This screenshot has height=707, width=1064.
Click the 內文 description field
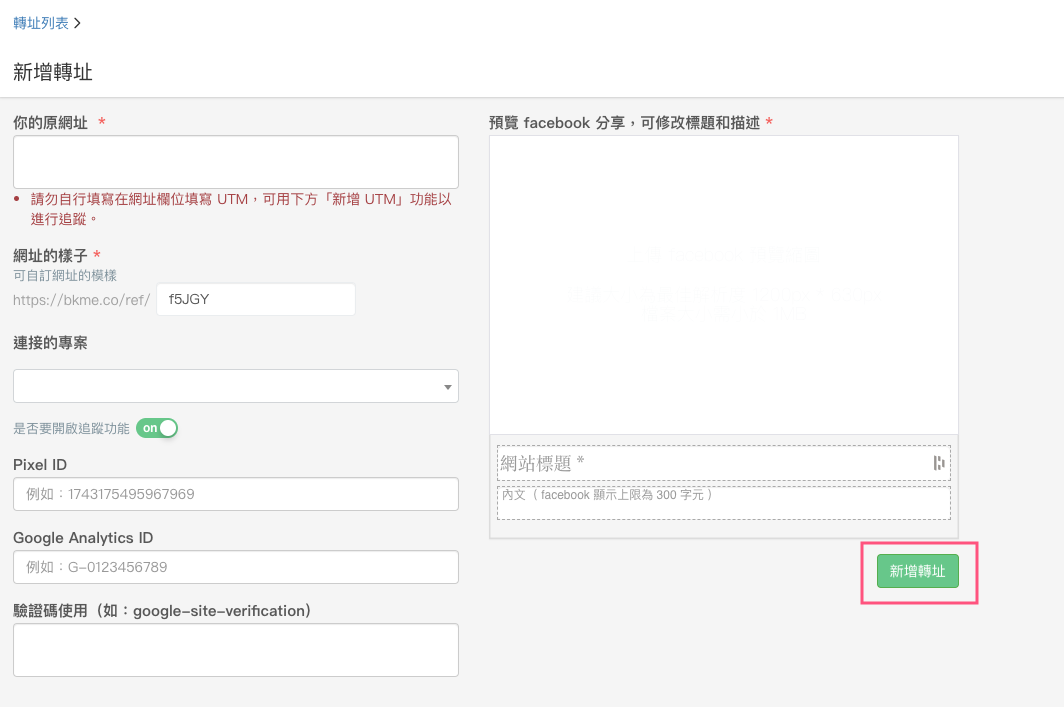point(723,503)
